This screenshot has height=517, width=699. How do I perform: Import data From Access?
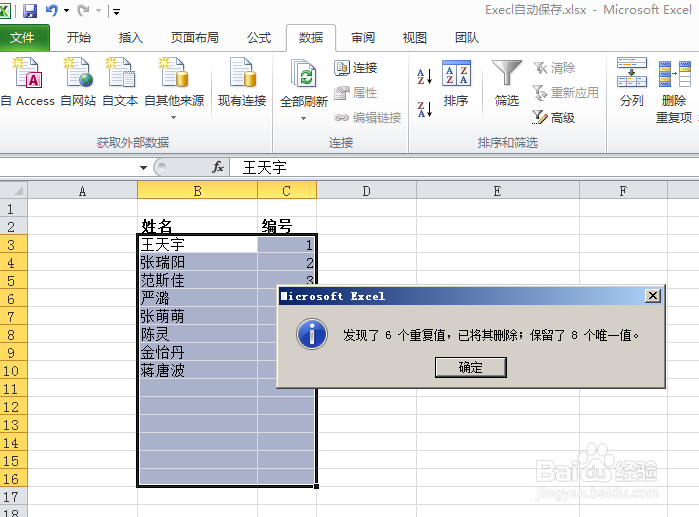tap(28, 82)
